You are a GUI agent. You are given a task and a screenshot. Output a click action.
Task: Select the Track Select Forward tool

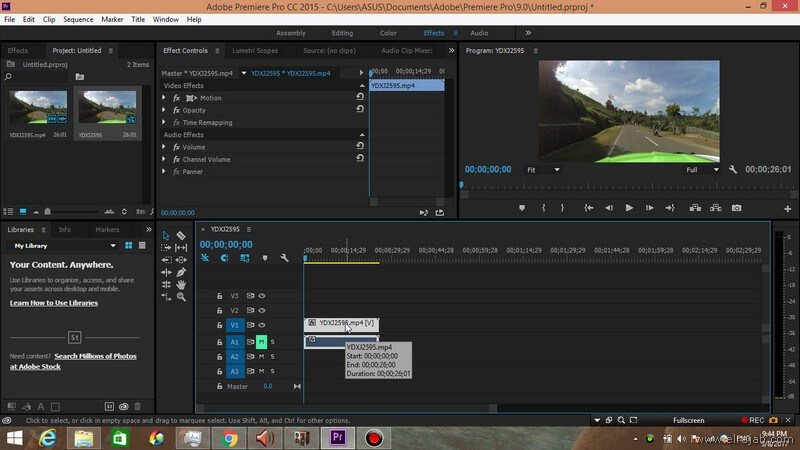click(x=166, y=247)
